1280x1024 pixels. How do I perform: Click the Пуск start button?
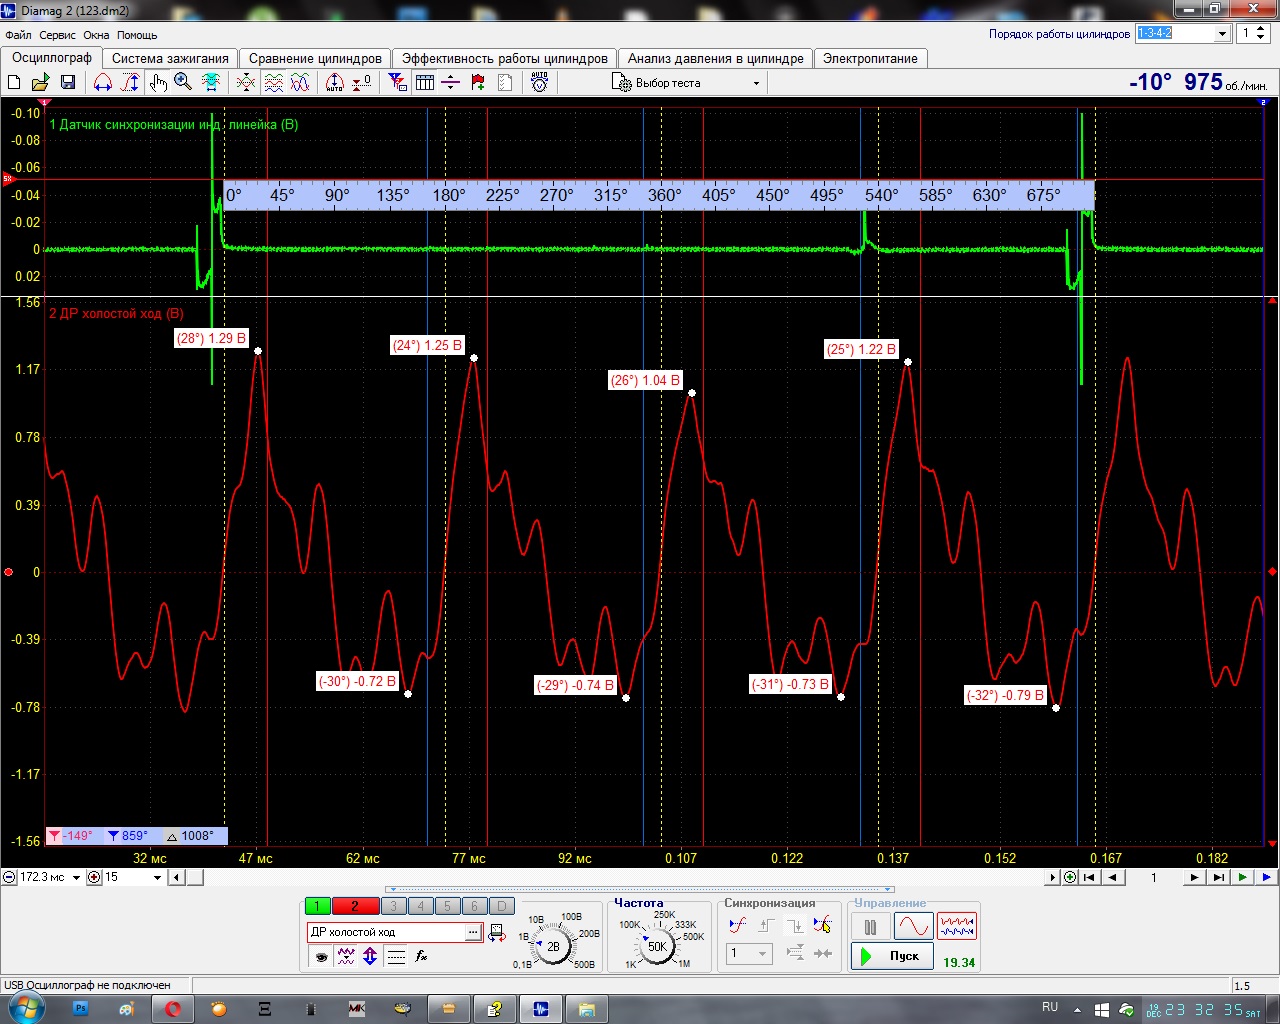coord(892,956)
